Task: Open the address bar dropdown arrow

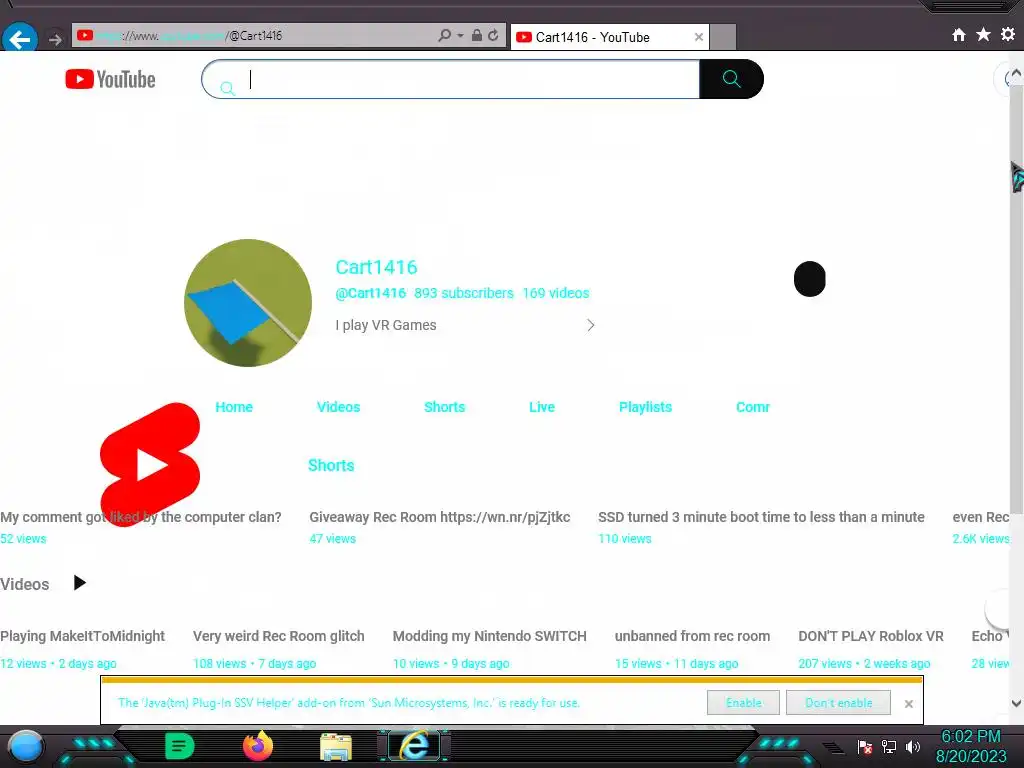Action: 460,36
